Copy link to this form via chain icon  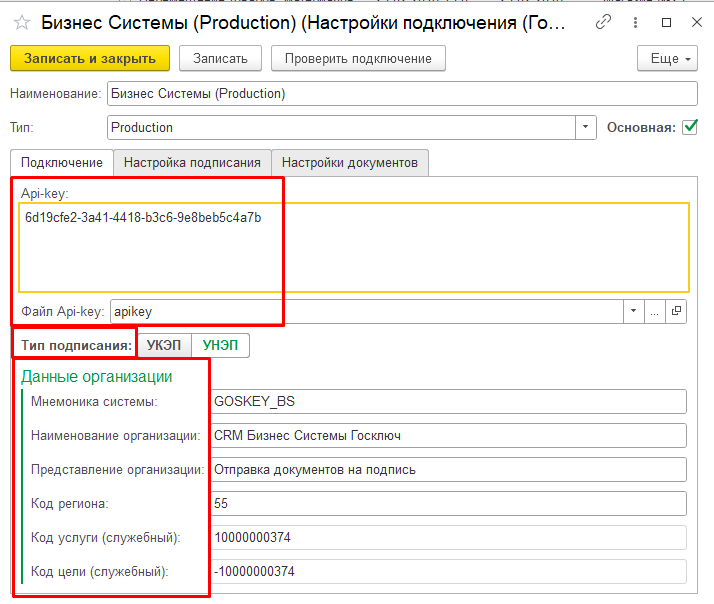point(603,22)
